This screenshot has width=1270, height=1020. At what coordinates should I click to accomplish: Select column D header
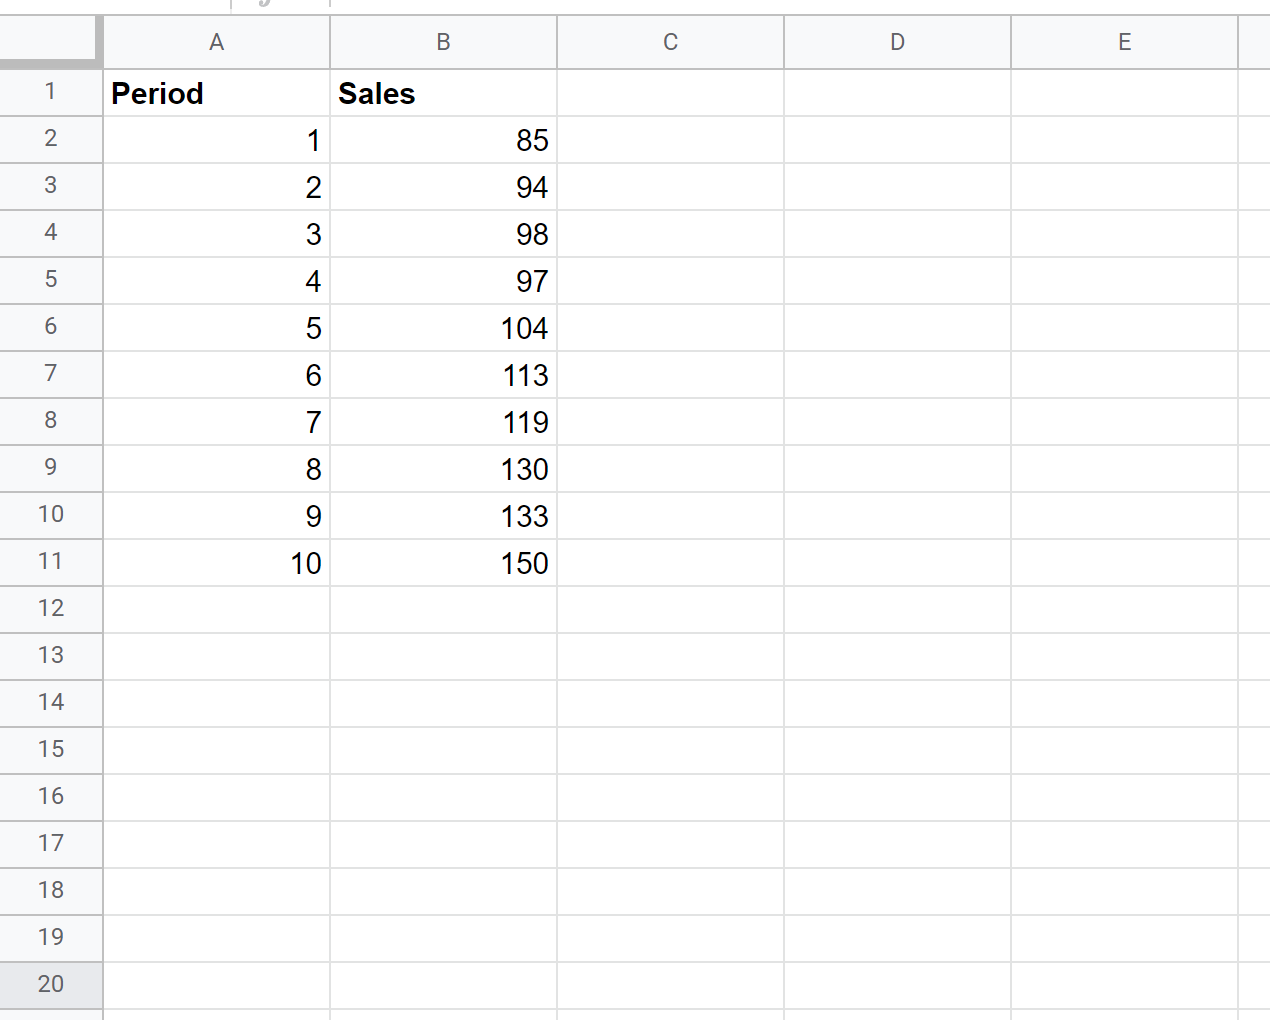coord(897,42)
